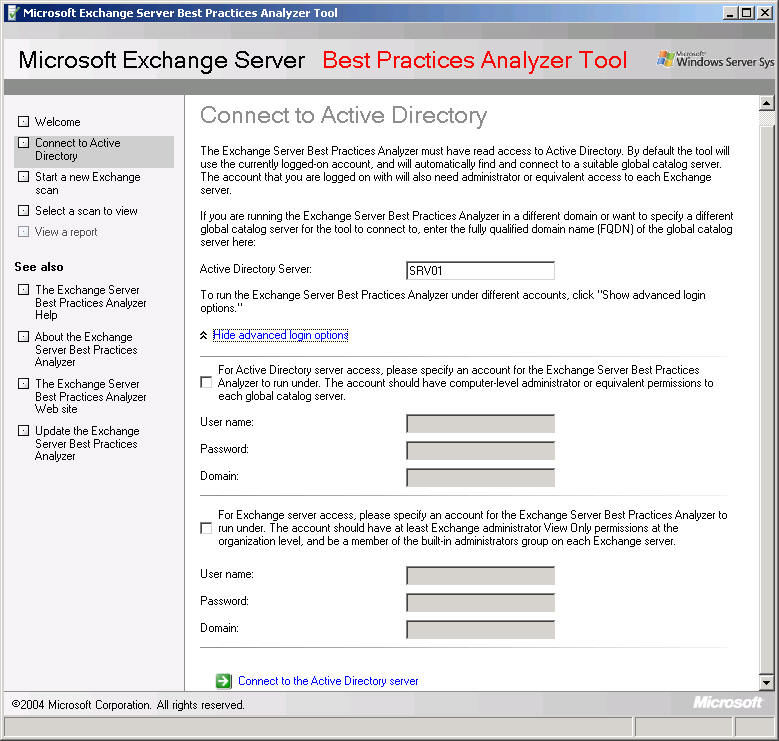Open About the Exchange Server Best Practices Analyzer
The height and width of the screenshot is (741, 779).
click(x=86, y=350)
